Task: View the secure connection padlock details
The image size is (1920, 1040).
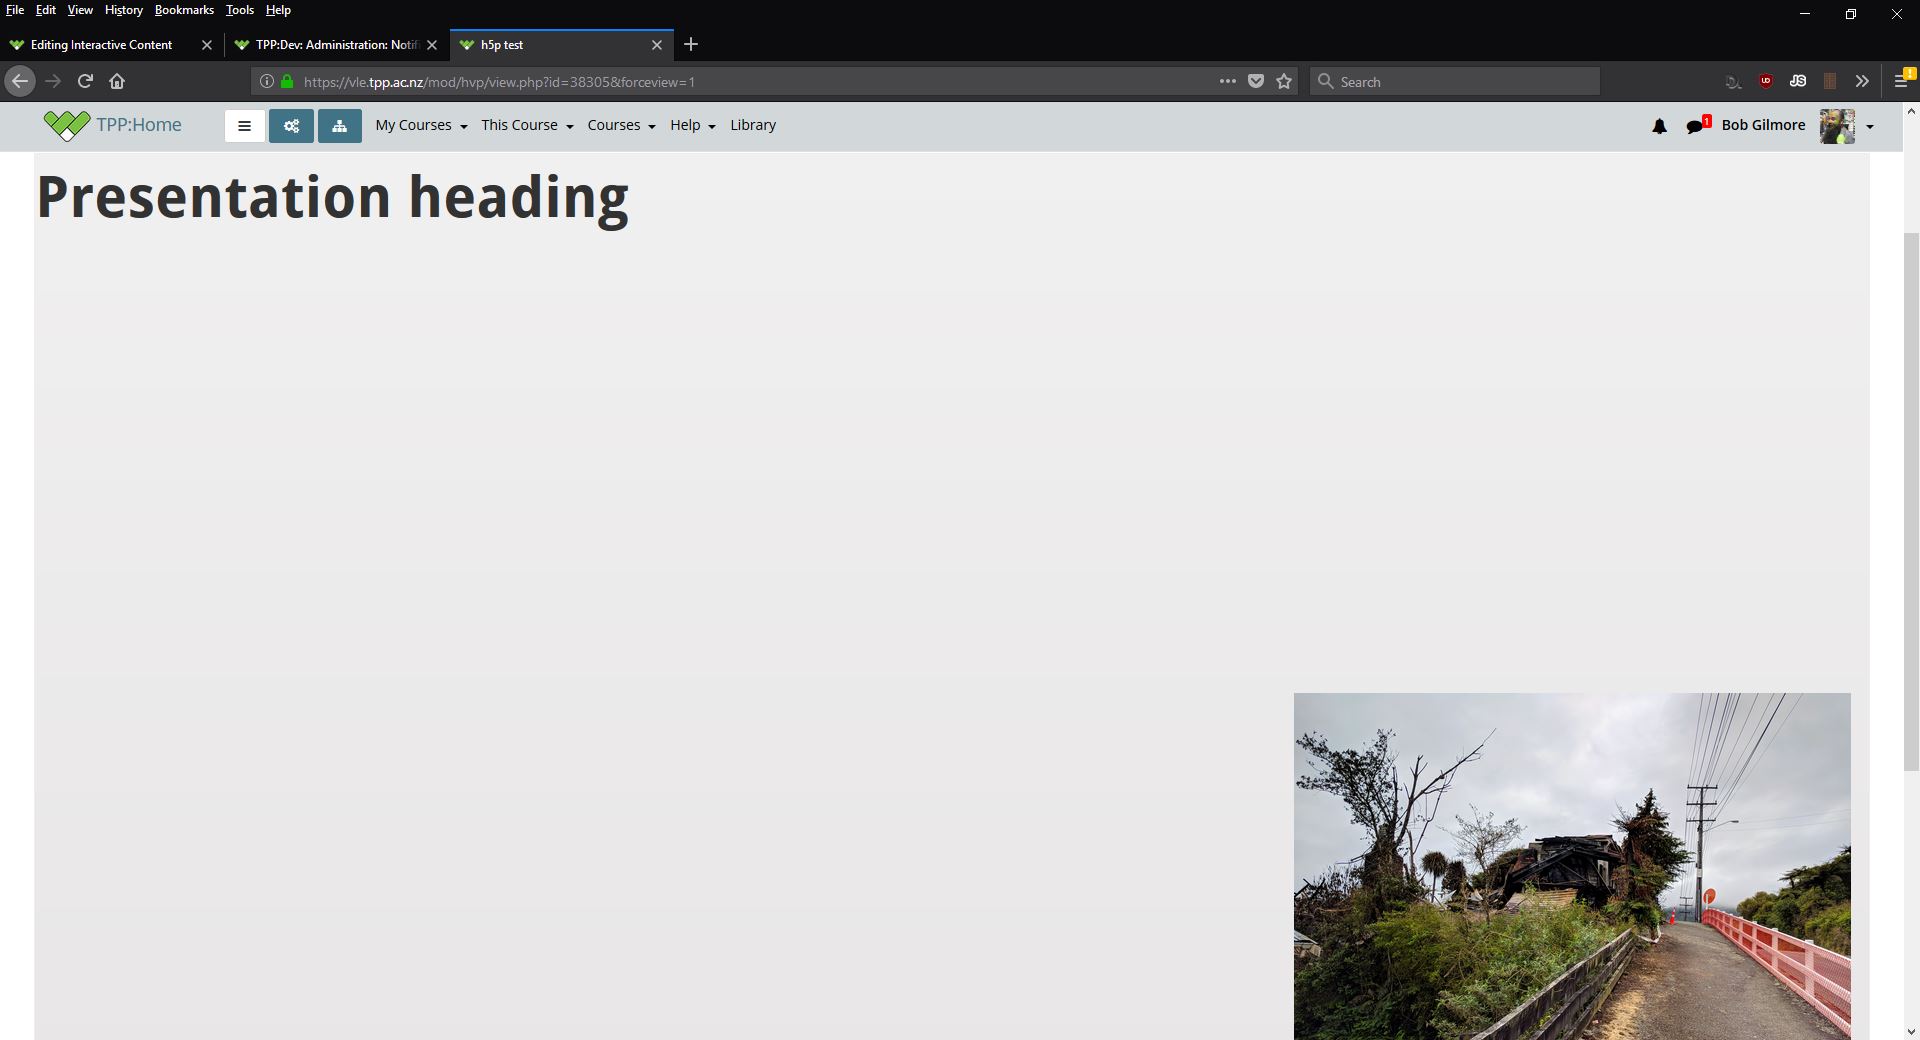Action: tap(287, 81)
